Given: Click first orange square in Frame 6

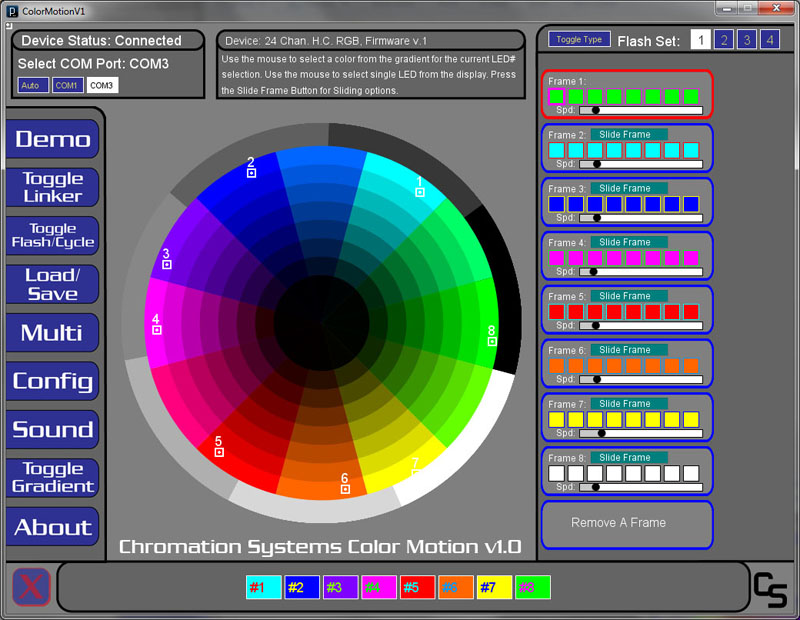Looking at the screenshot, I should (x=556, y=365).
